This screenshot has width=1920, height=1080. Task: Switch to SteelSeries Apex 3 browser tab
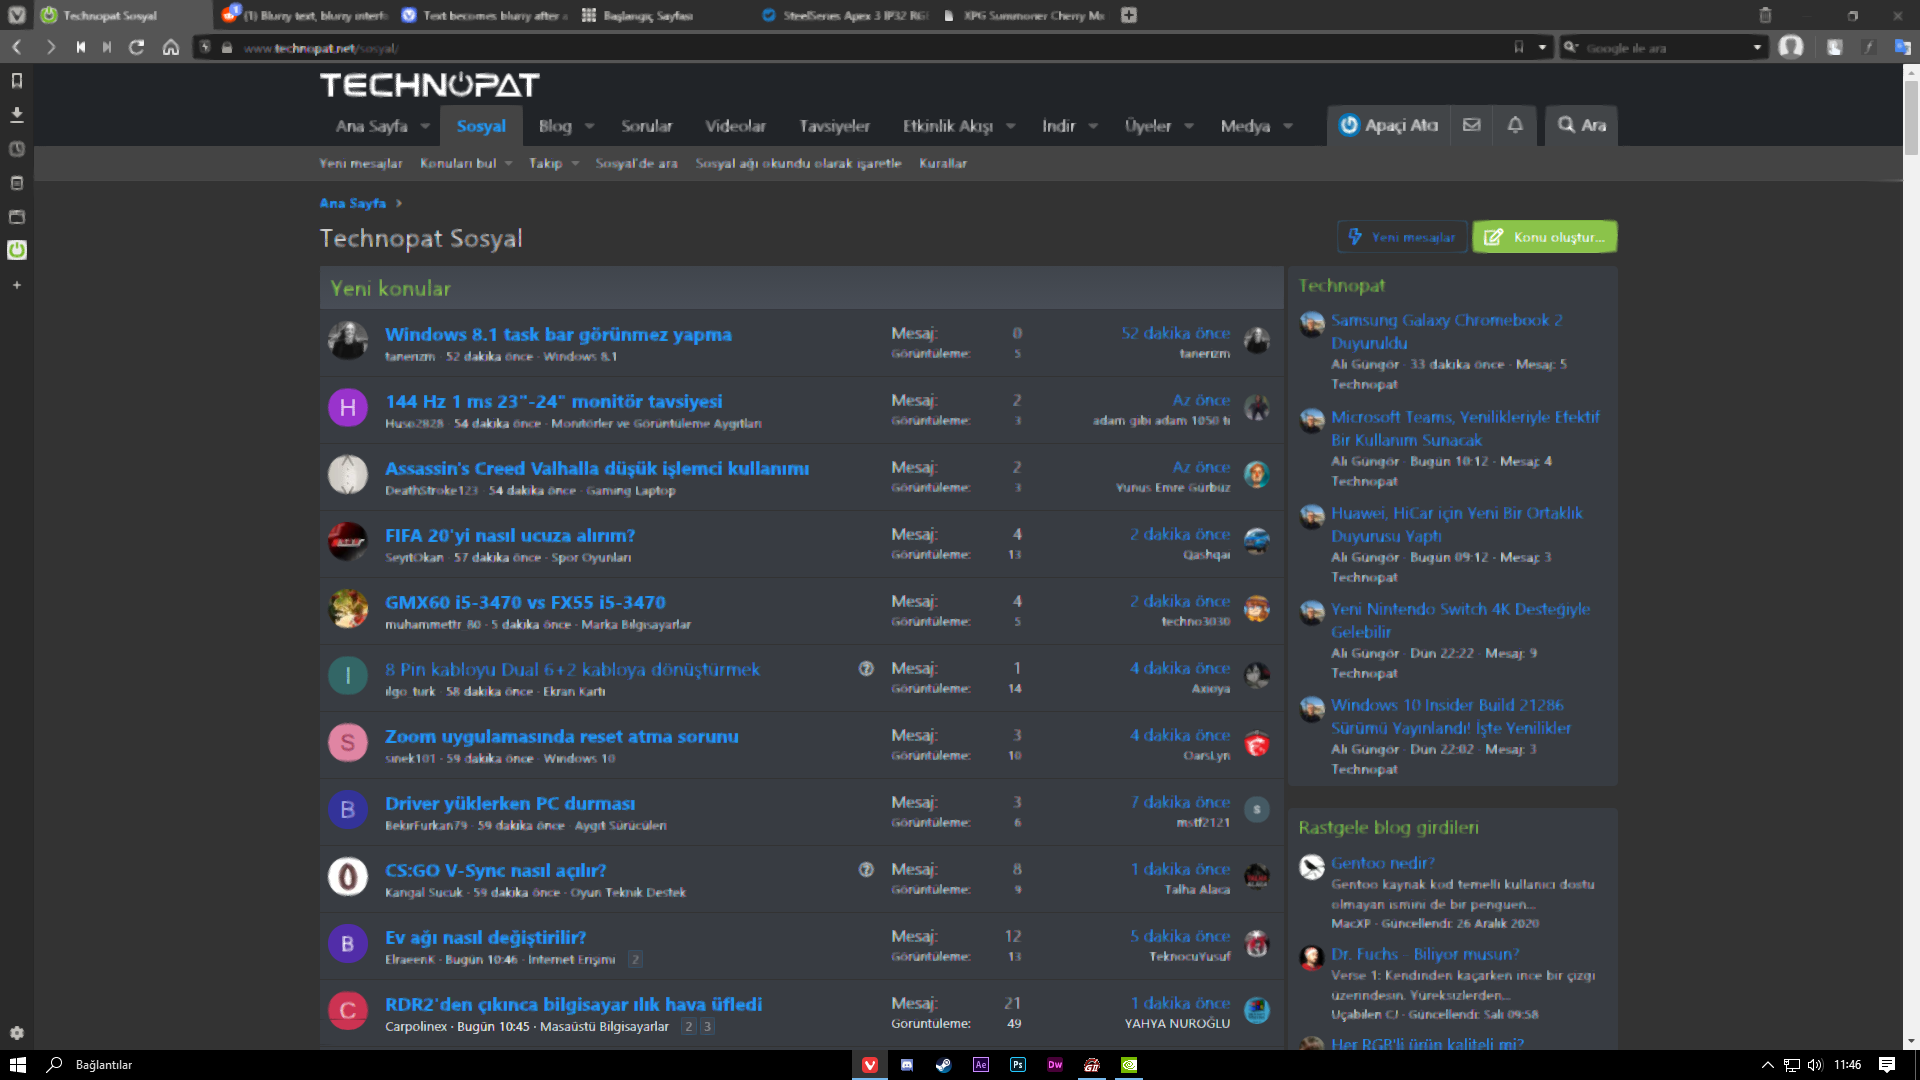click(x=845, y=15)
